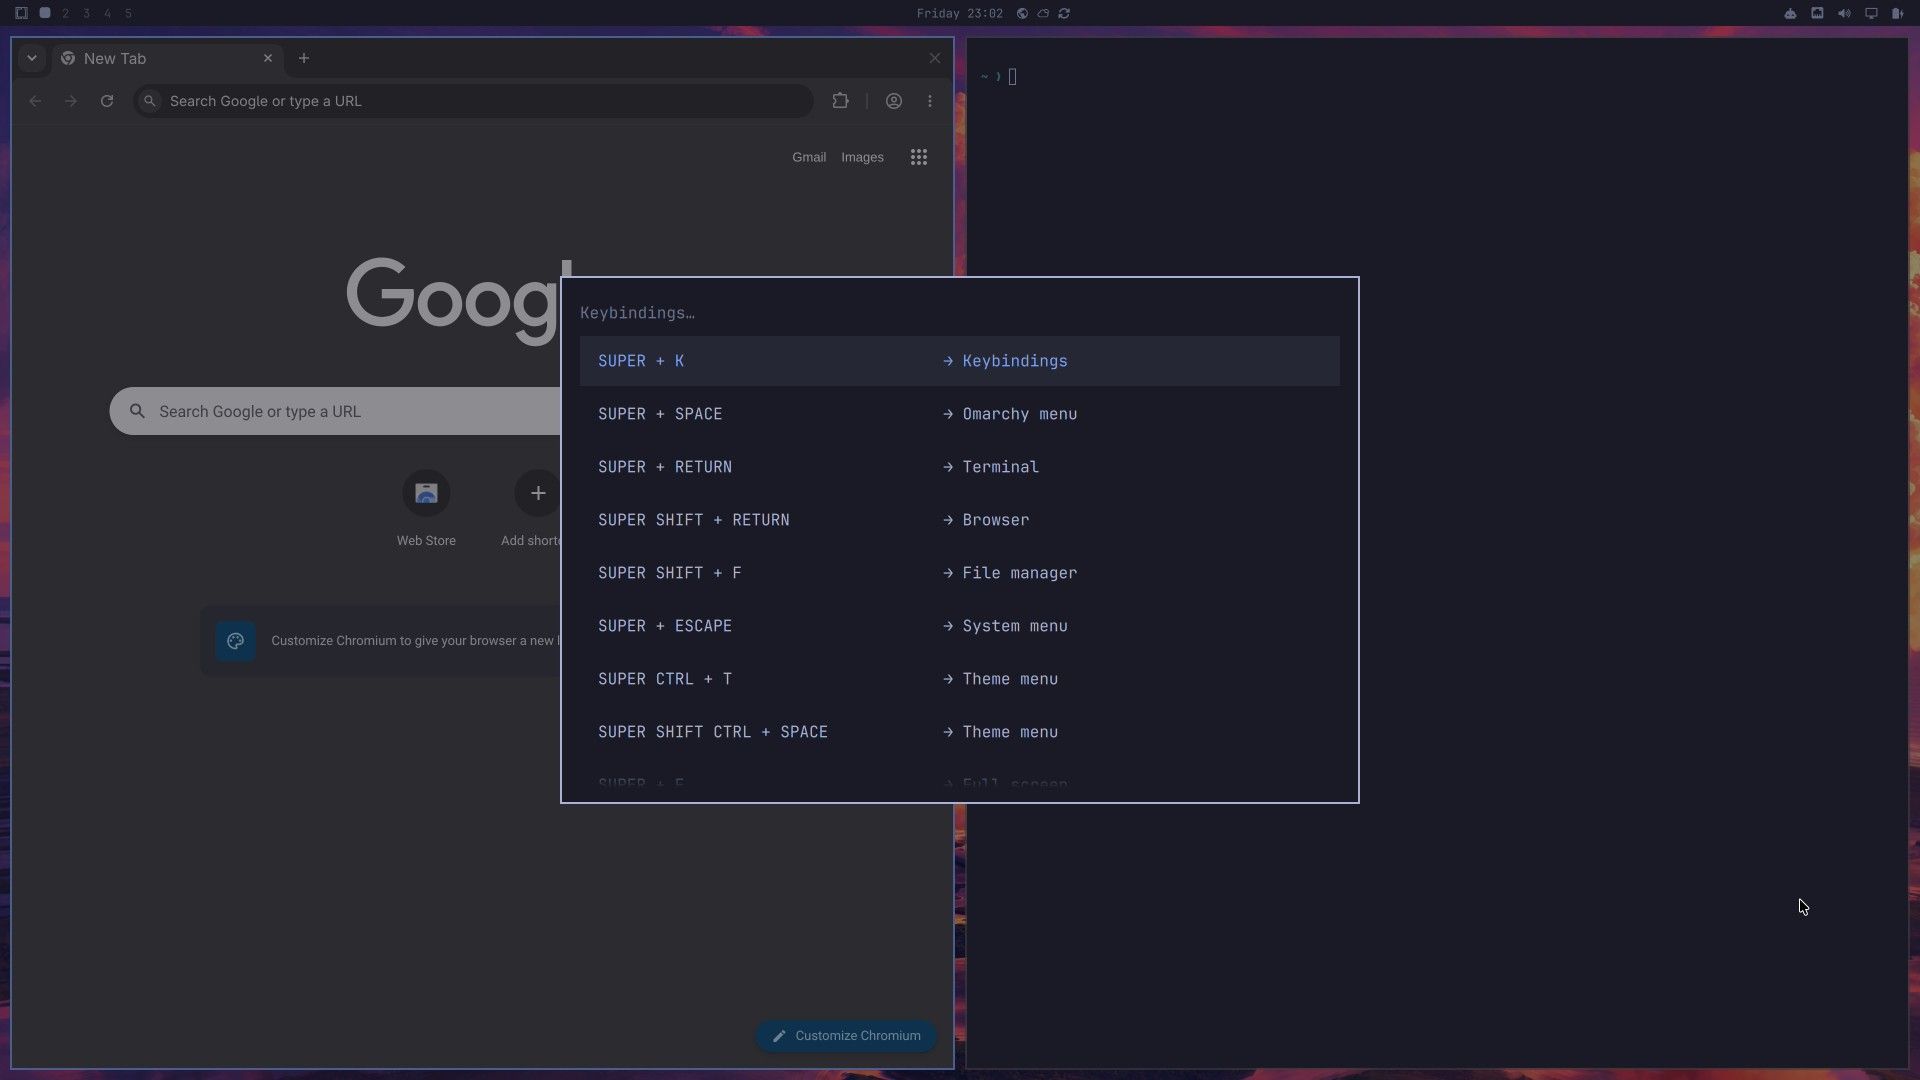Image resolution: width=1920 pixels, height=1080 pixels.
Task: Close the New Tab tab in Chromium
Action: pos(268,58)
